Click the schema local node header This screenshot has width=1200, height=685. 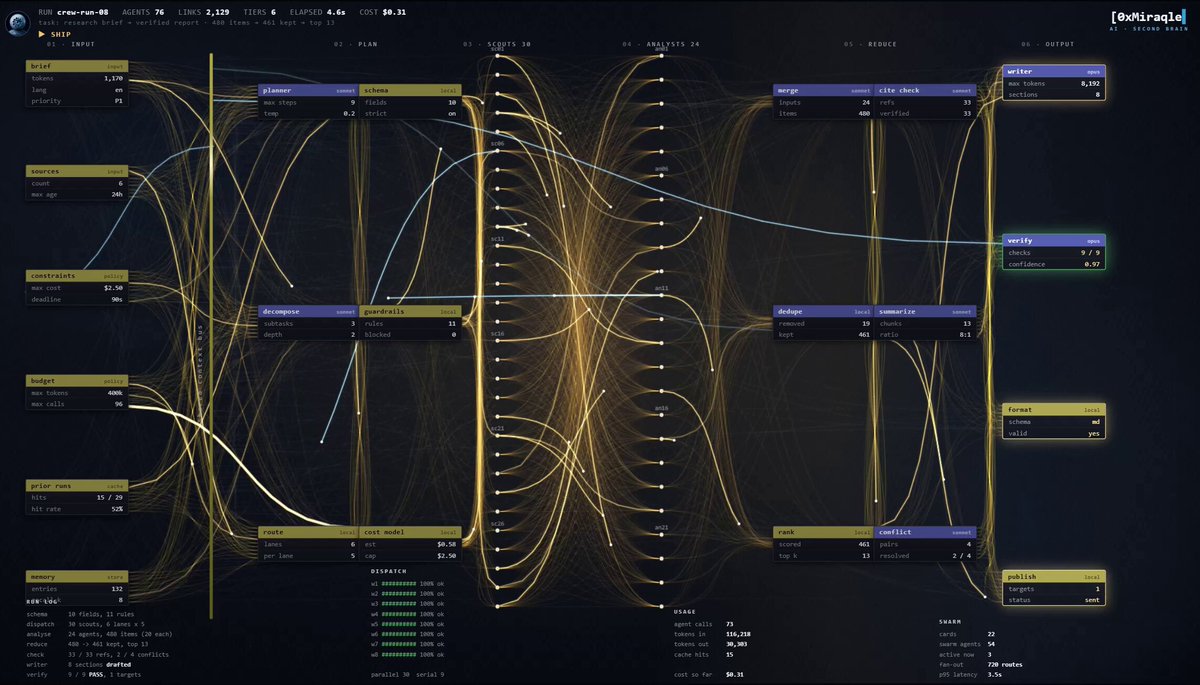410,90
